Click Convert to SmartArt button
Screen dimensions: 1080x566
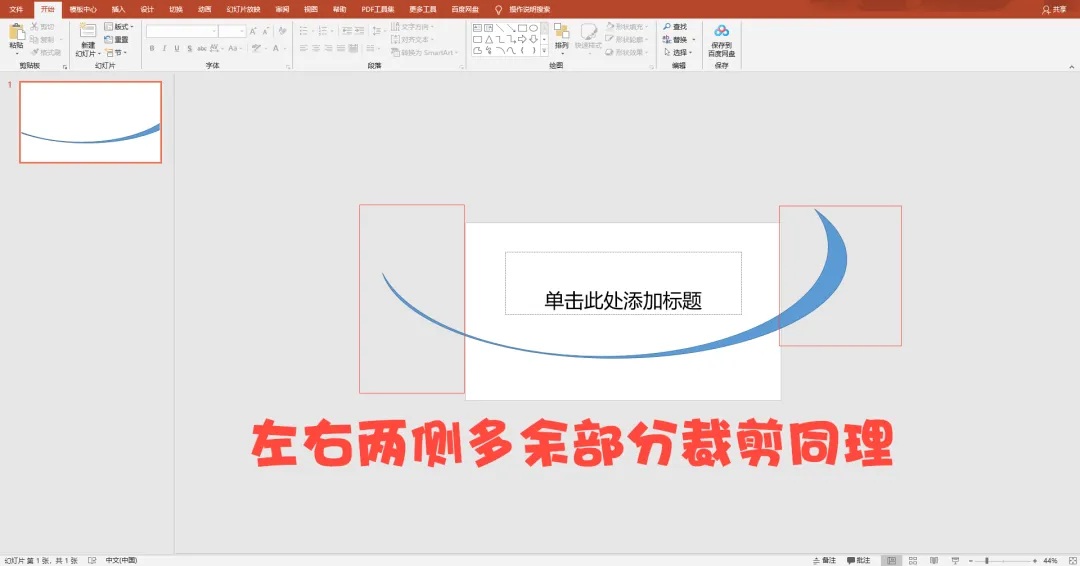point(424,52)
